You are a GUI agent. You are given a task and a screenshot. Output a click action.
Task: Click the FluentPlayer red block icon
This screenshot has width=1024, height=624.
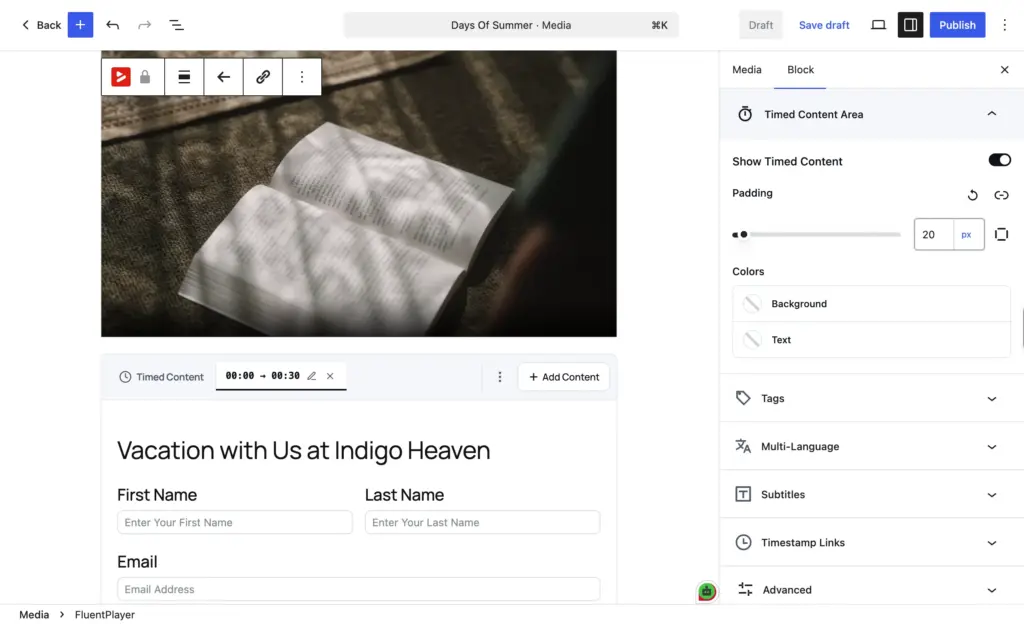click(x=120, y=77)
